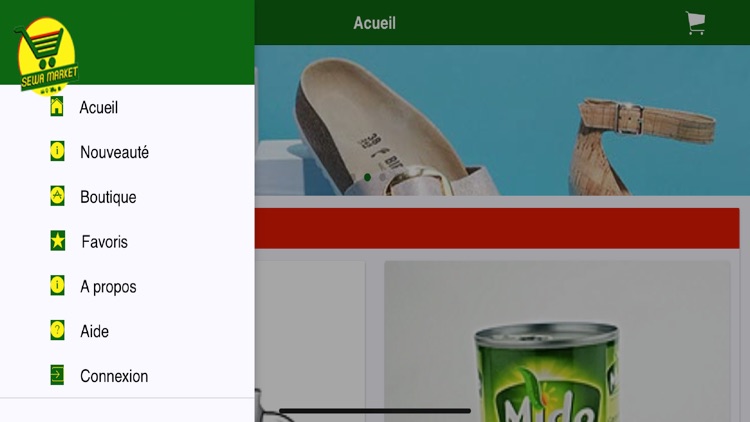Screen dimensions: 750x422
Task: Click the question mark icon beside Aide
Action: point(57,331)
